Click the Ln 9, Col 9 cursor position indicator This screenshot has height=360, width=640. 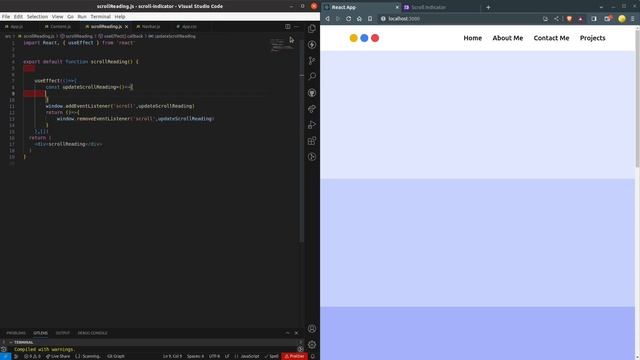coord(173,356)
